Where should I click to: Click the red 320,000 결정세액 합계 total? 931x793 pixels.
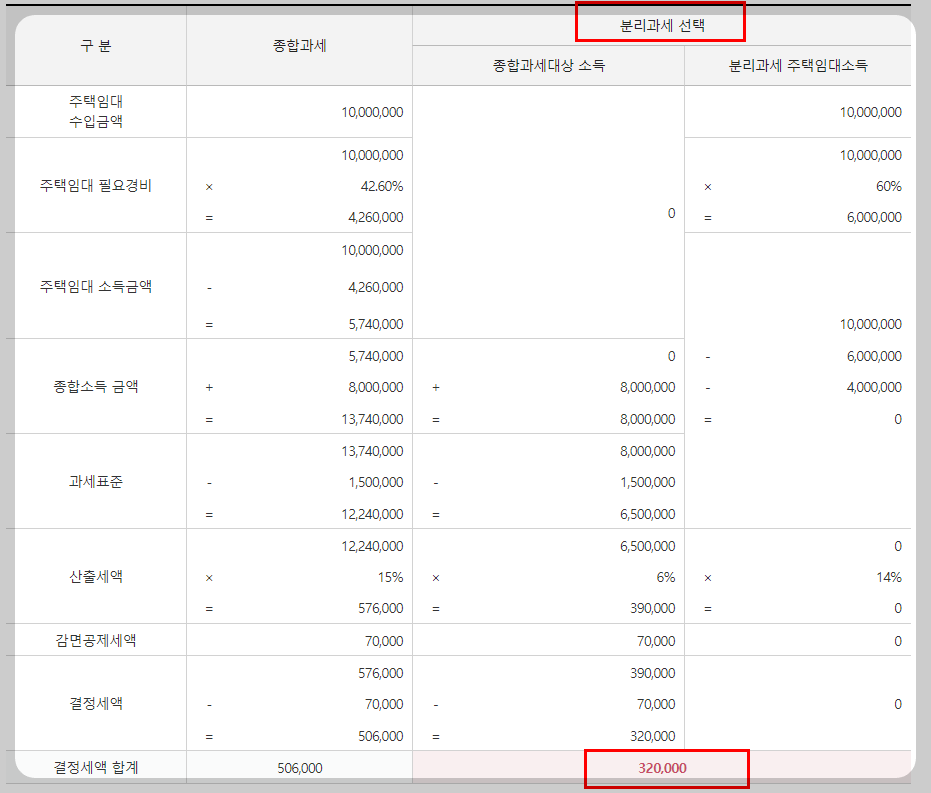pos(662,768)
